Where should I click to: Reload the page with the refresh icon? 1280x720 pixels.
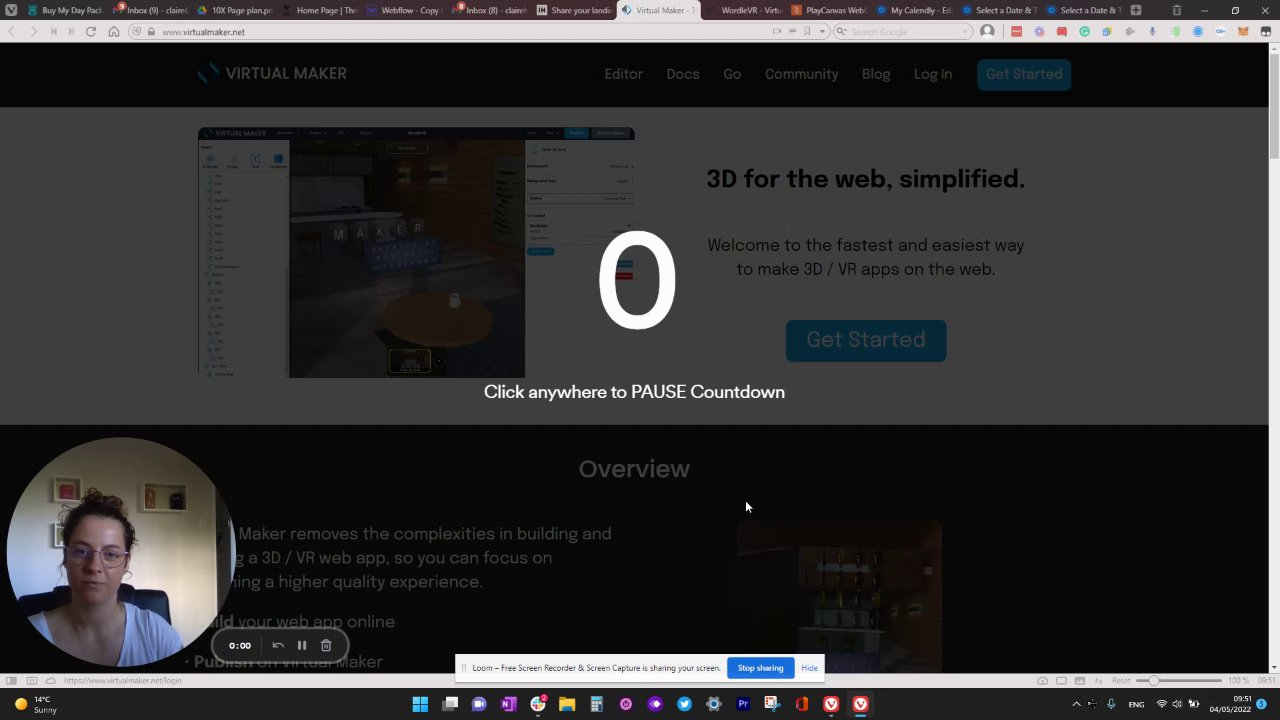coord(91,32)
